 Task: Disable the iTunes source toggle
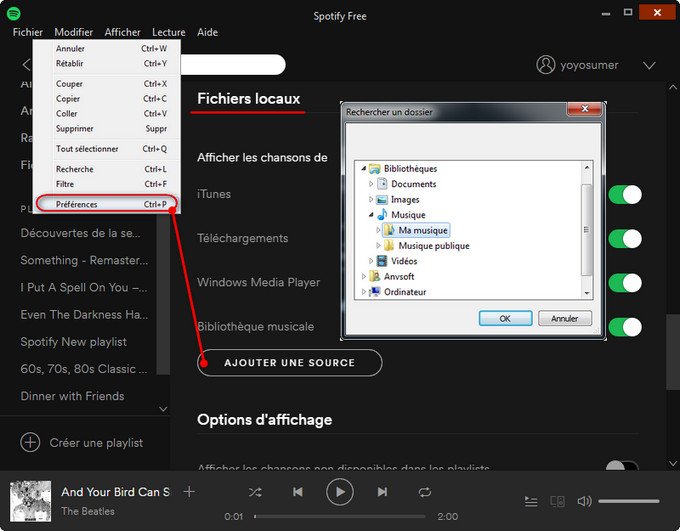pos(624,194)
